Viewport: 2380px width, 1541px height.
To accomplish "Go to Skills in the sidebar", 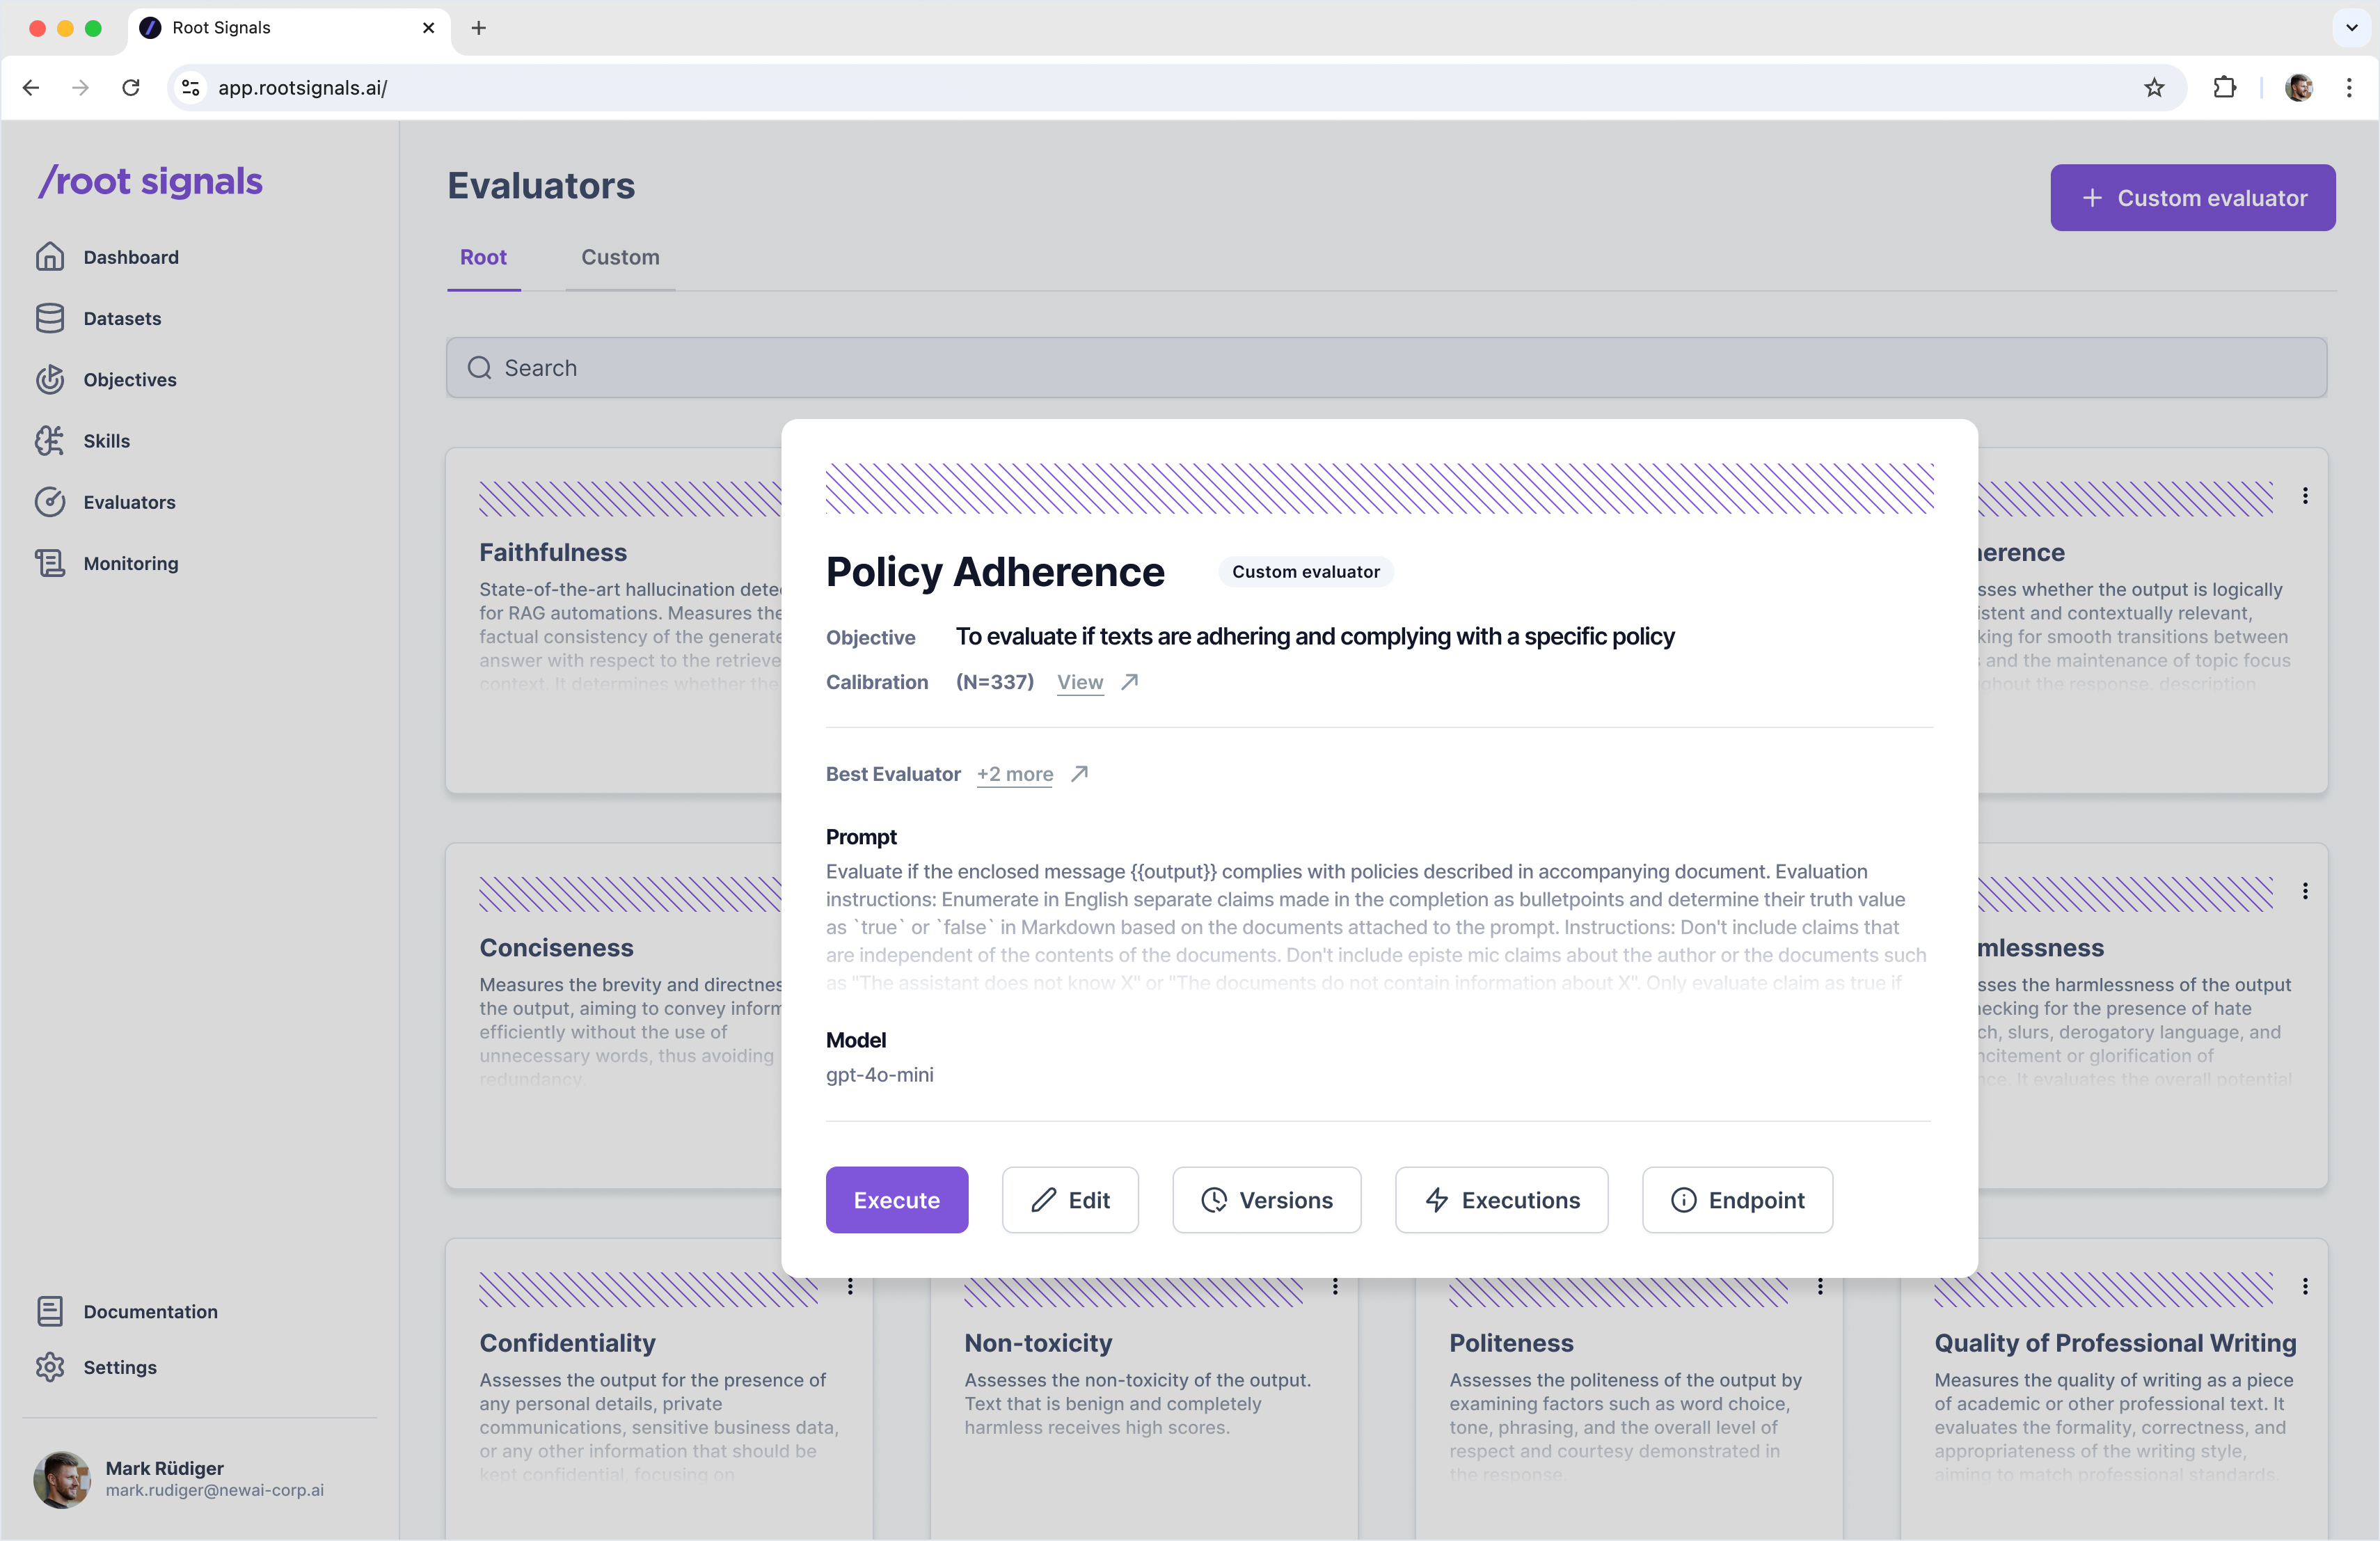I will point(106,441).
